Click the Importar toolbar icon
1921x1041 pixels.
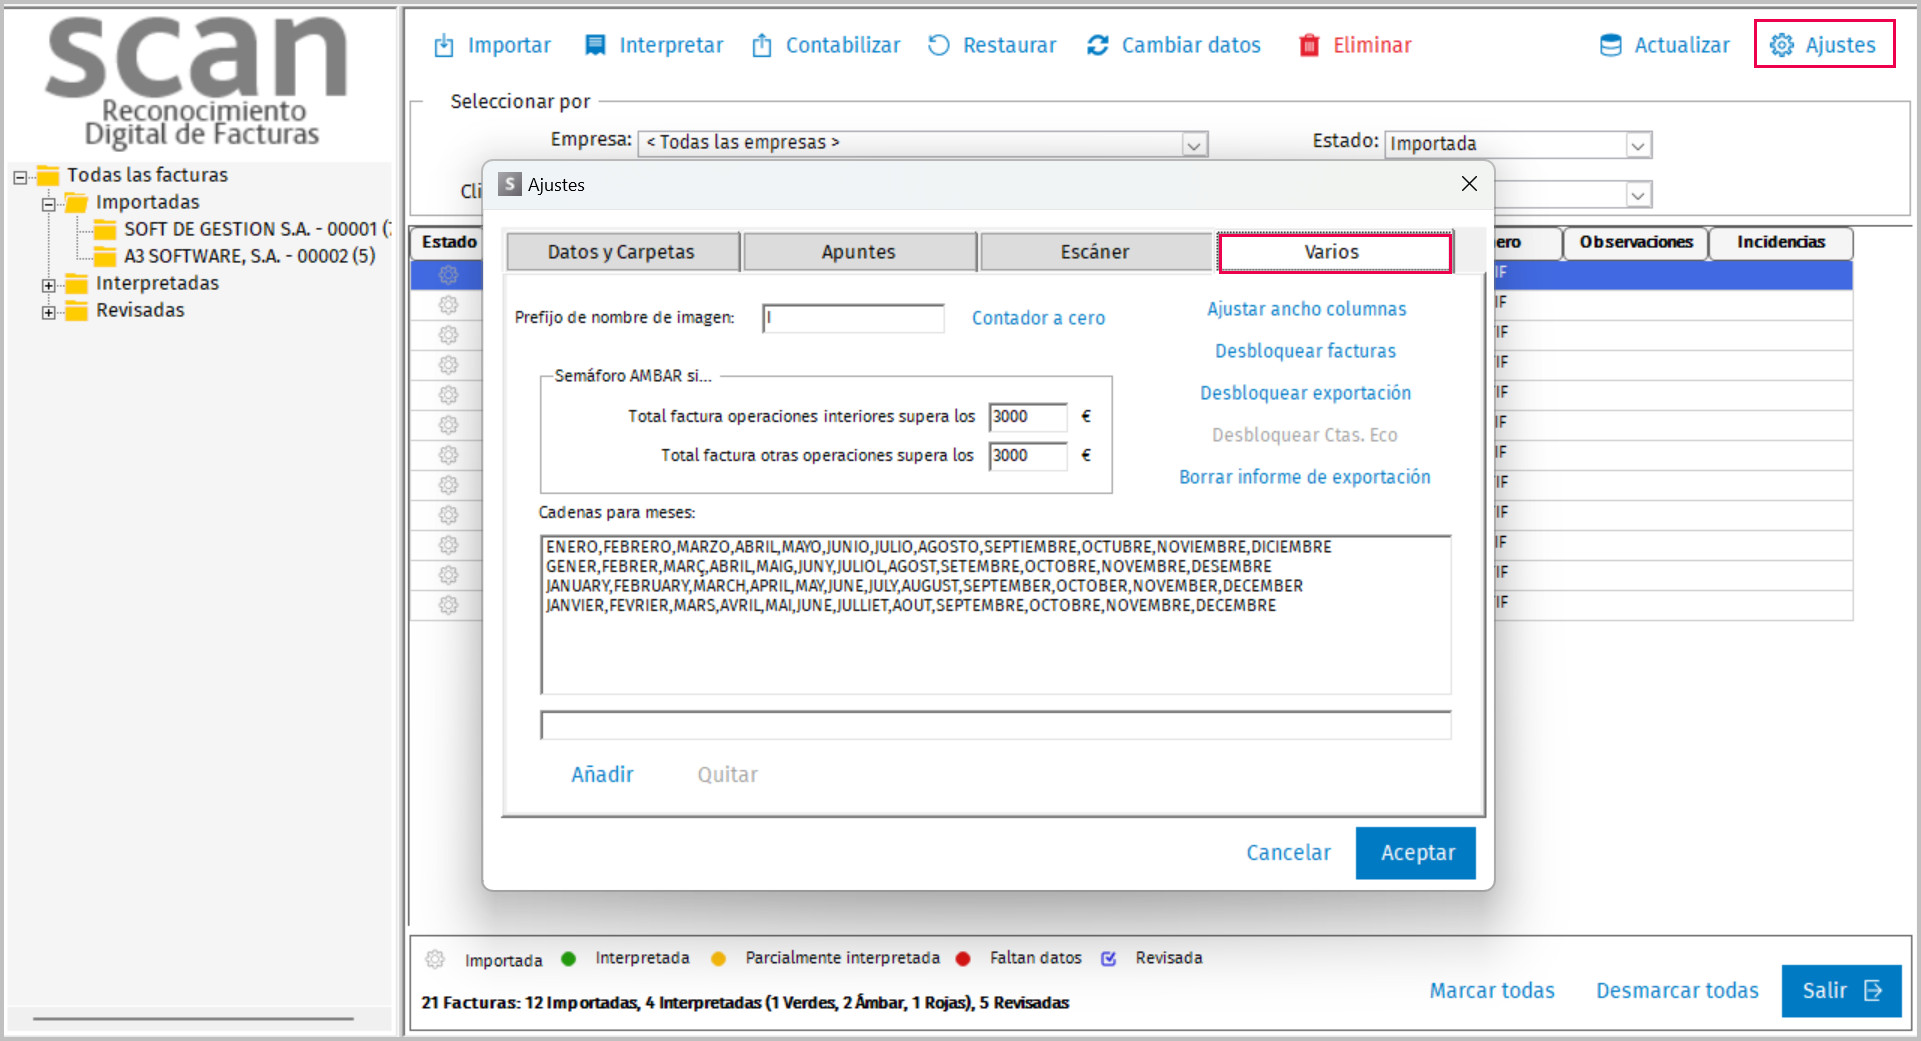click(444, 46)
